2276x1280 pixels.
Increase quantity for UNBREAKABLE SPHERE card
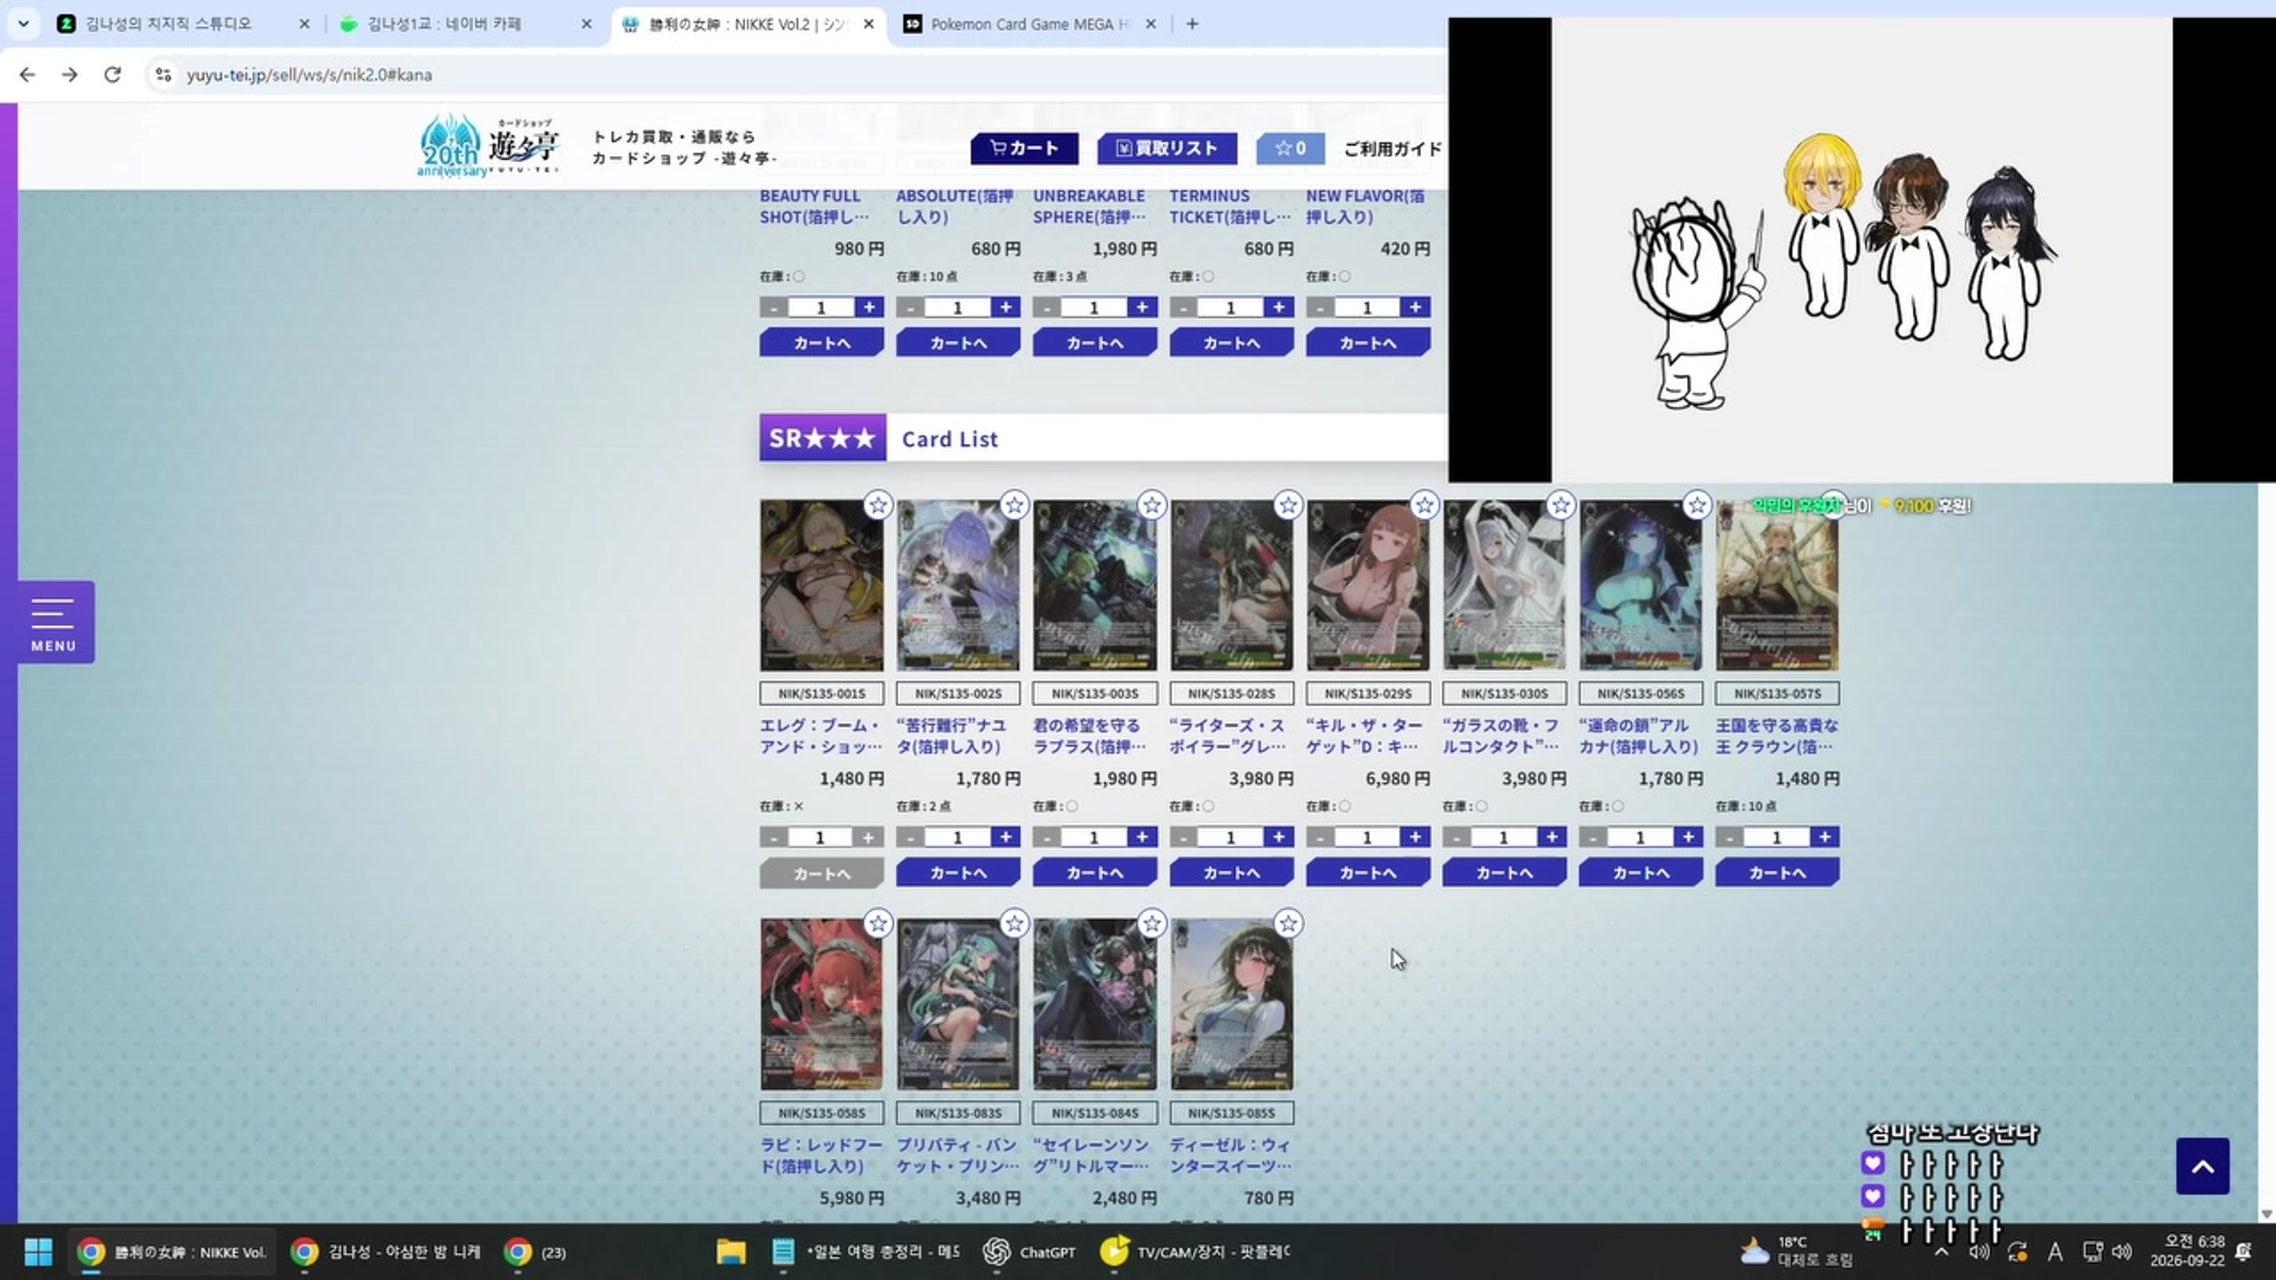(1142, 307)
